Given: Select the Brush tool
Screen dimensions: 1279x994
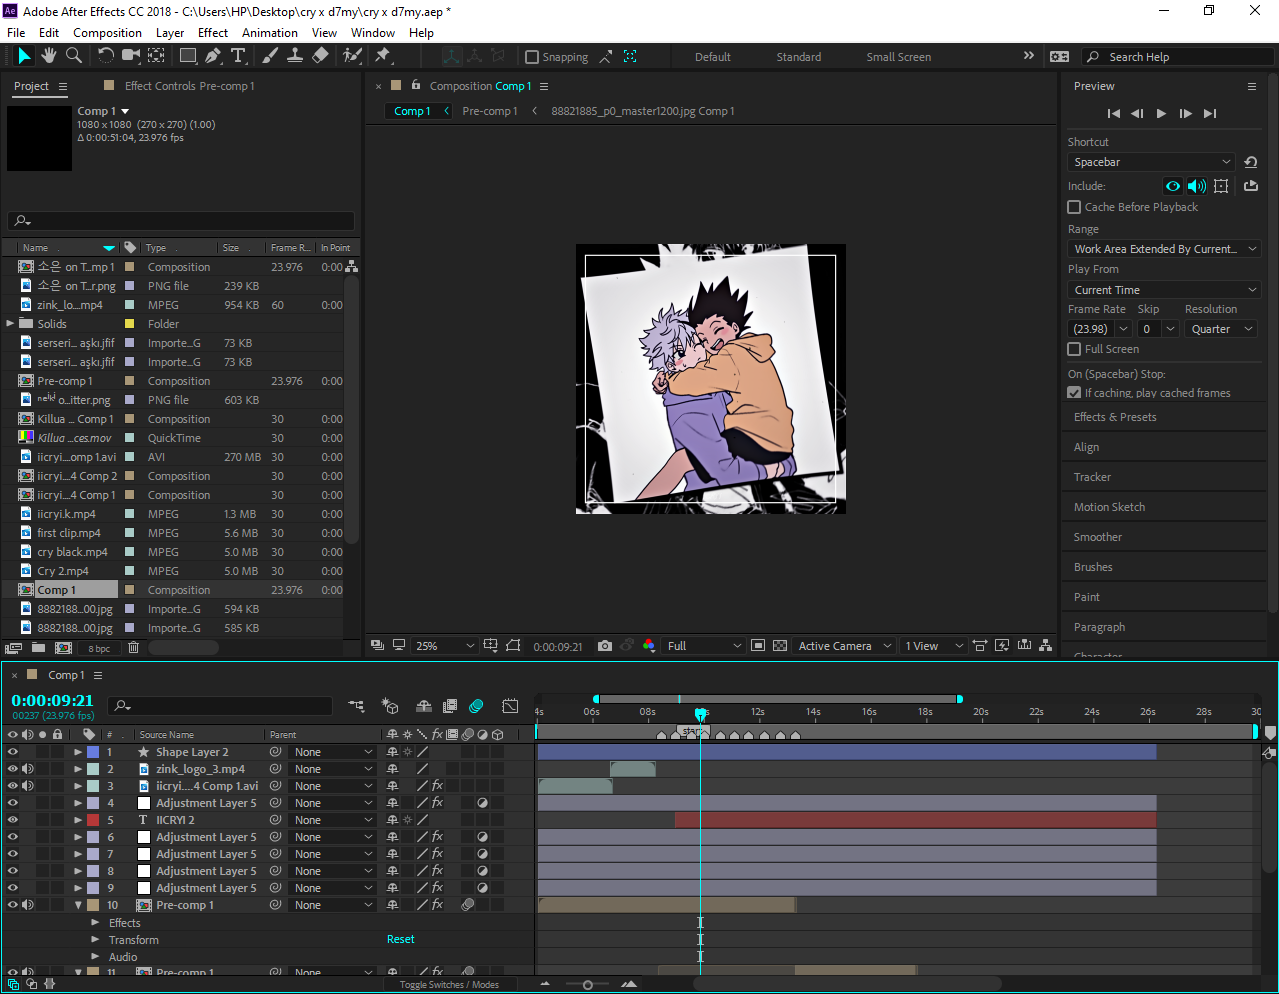Looking at the screenshot, I should click(270, 56).
